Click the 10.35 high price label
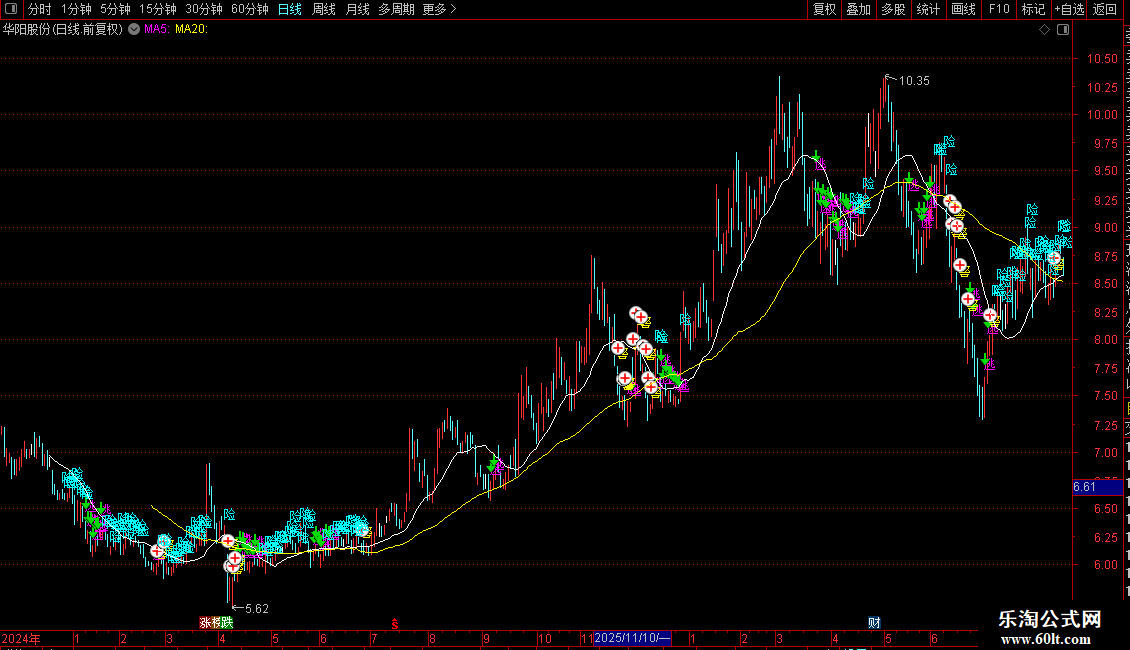The width and height of the screenshot is (1130, 650). (x=914, y=81)
